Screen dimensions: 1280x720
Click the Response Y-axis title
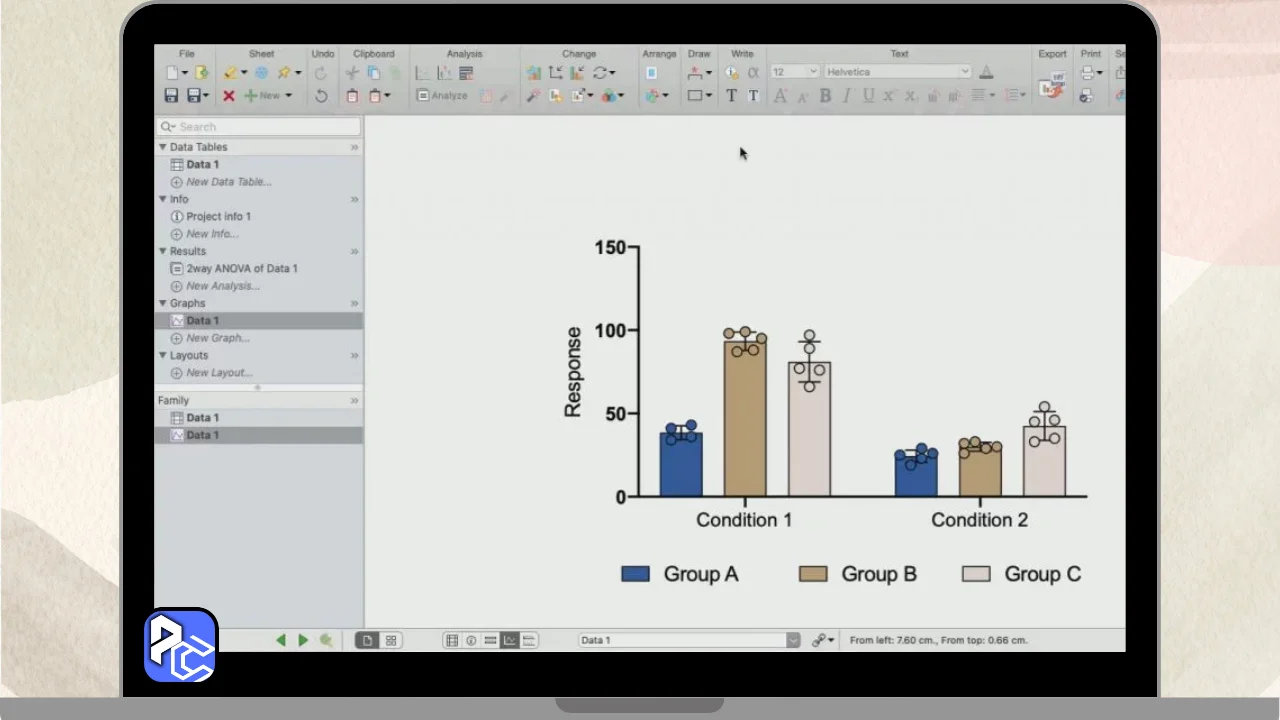coord(573,372)
